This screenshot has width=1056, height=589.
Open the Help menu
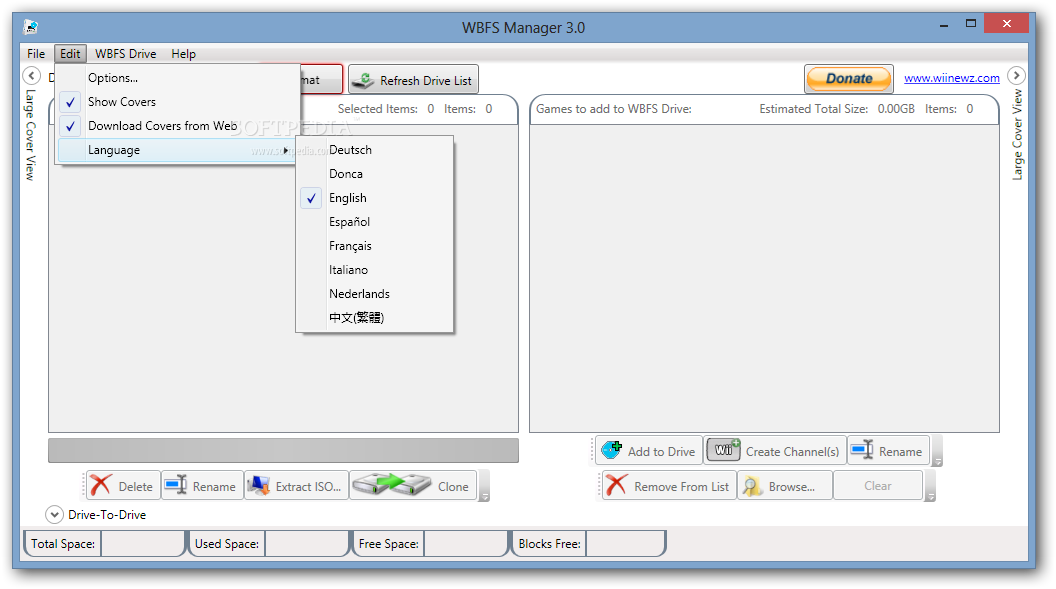click(x=183, y=54)
